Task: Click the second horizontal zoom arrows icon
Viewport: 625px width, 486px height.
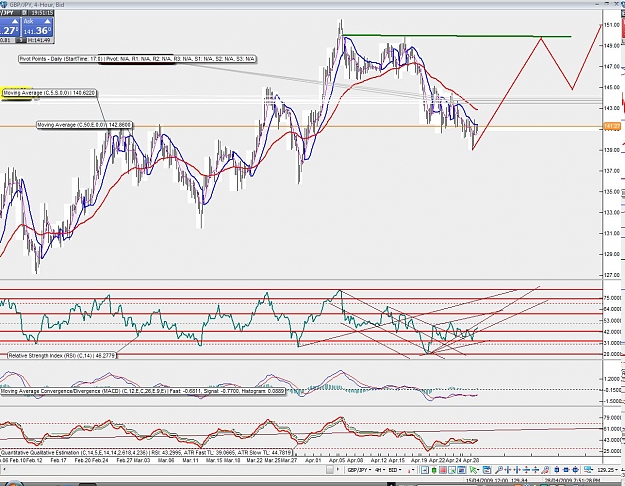Action: (x=517, y=470)
